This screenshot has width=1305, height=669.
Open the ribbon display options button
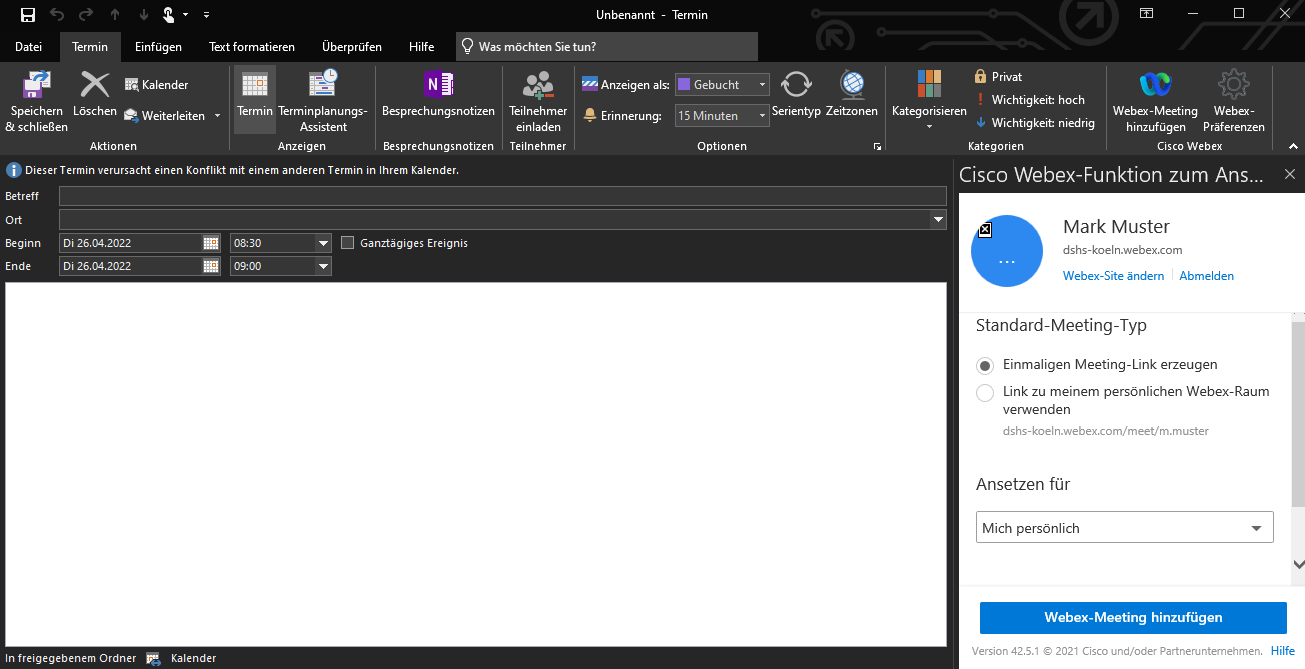pos(1146,14)
